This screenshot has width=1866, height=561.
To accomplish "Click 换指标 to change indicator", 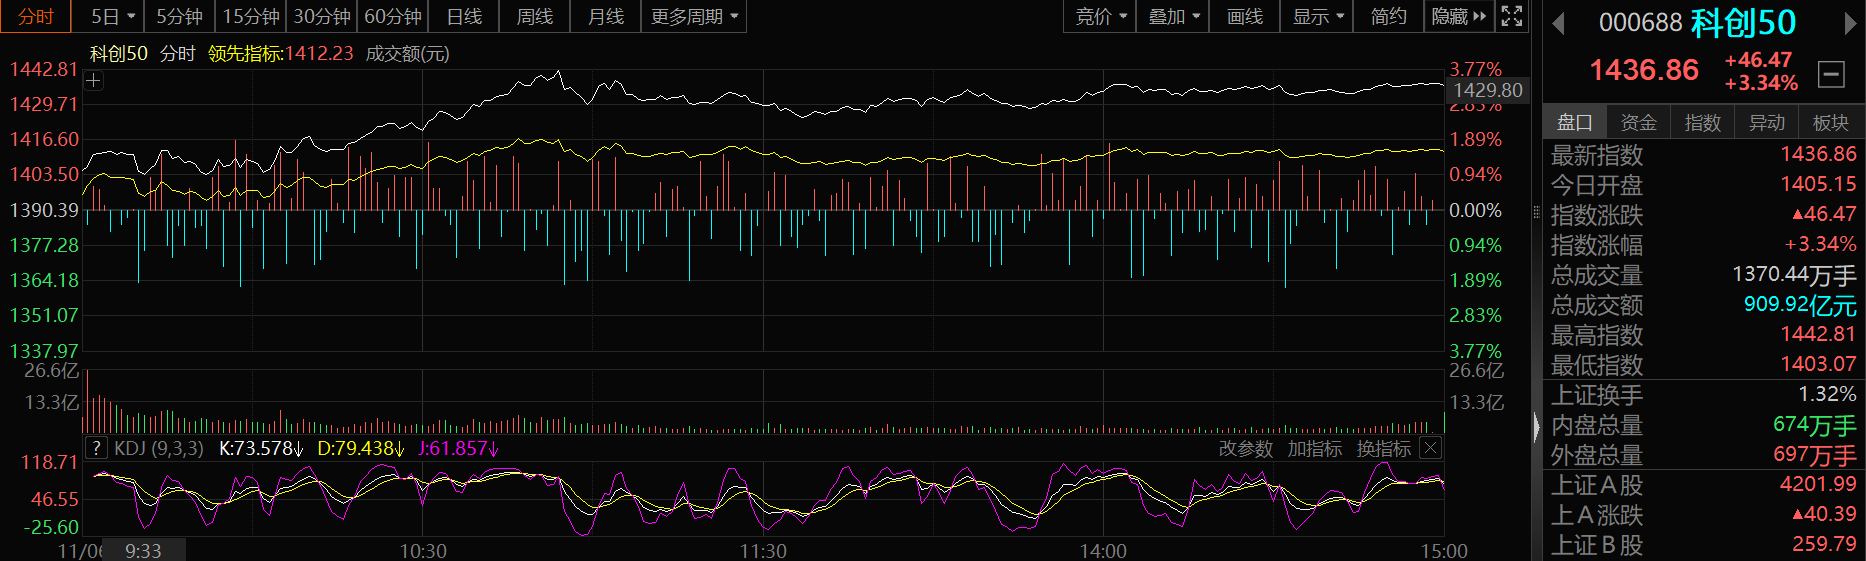I will [1383, 449].
